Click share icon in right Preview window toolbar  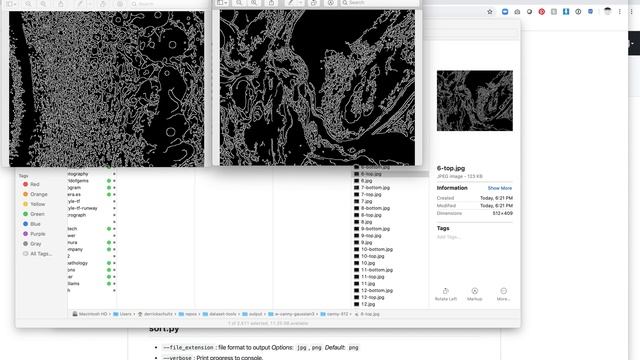click(x=271, y=2)
